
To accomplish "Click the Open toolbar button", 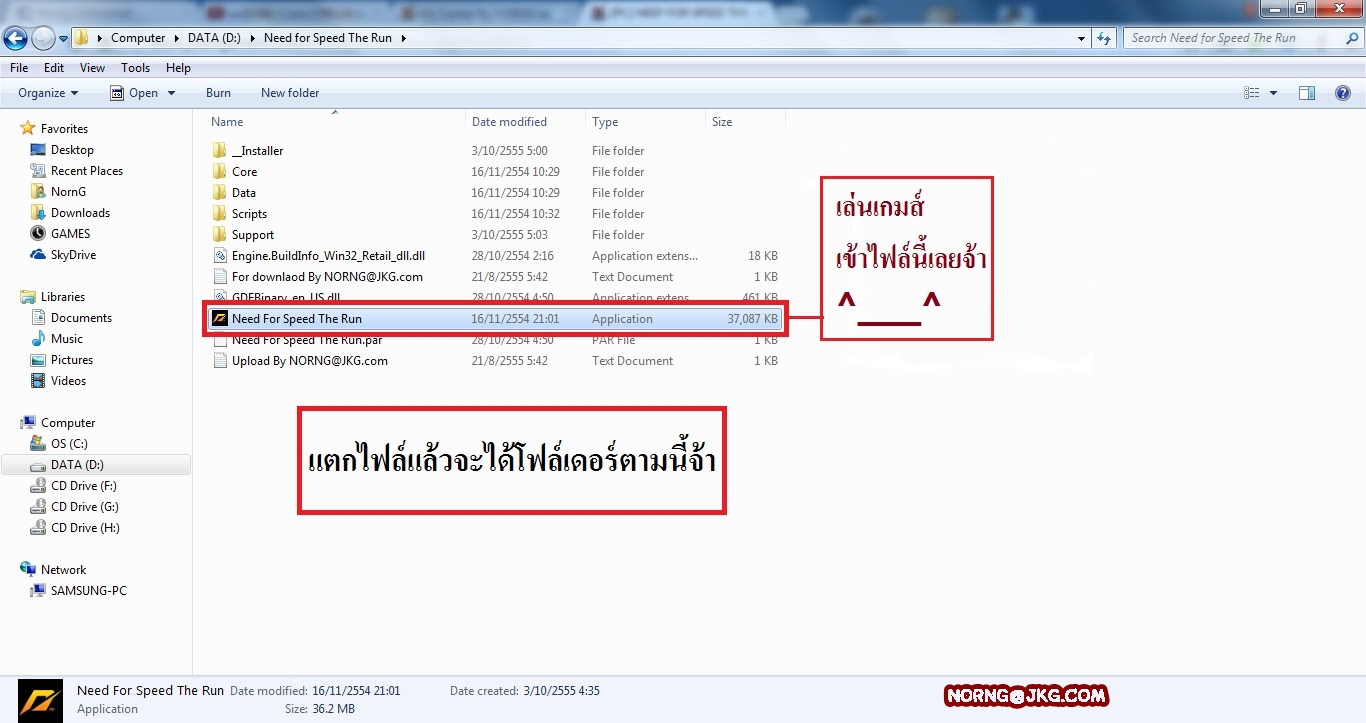I will click(134, 93).
